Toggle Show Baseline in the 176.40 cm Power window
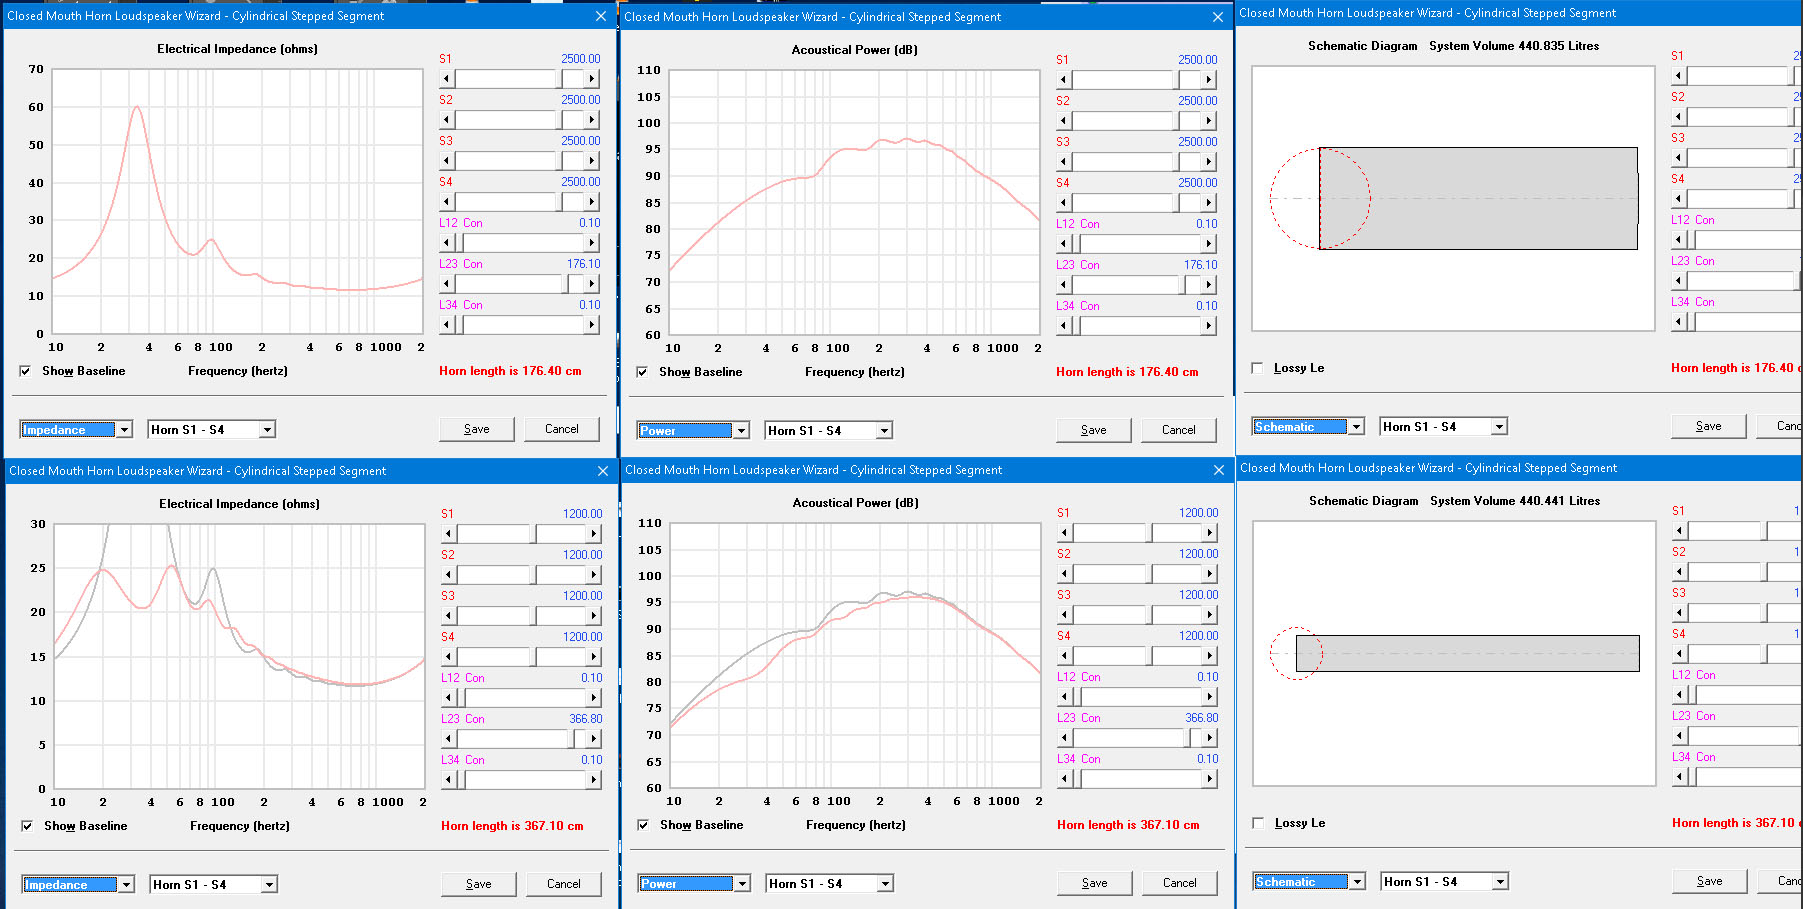1803x909 pixels. click(642, 372)
